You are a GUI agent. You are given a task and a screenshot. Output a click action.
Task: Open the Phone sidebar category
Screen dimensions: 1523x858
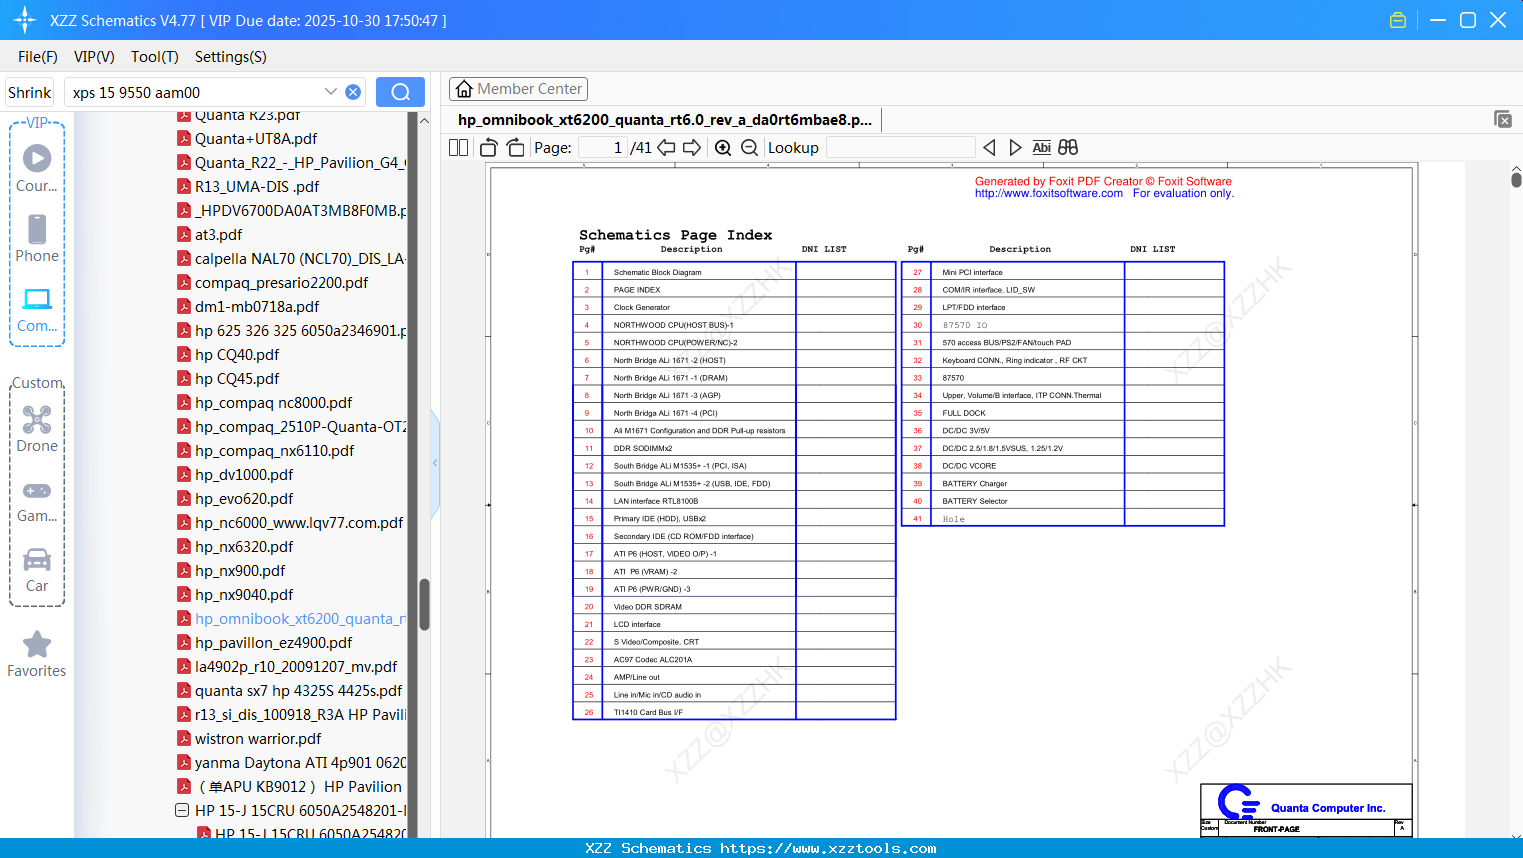(37, 238)
